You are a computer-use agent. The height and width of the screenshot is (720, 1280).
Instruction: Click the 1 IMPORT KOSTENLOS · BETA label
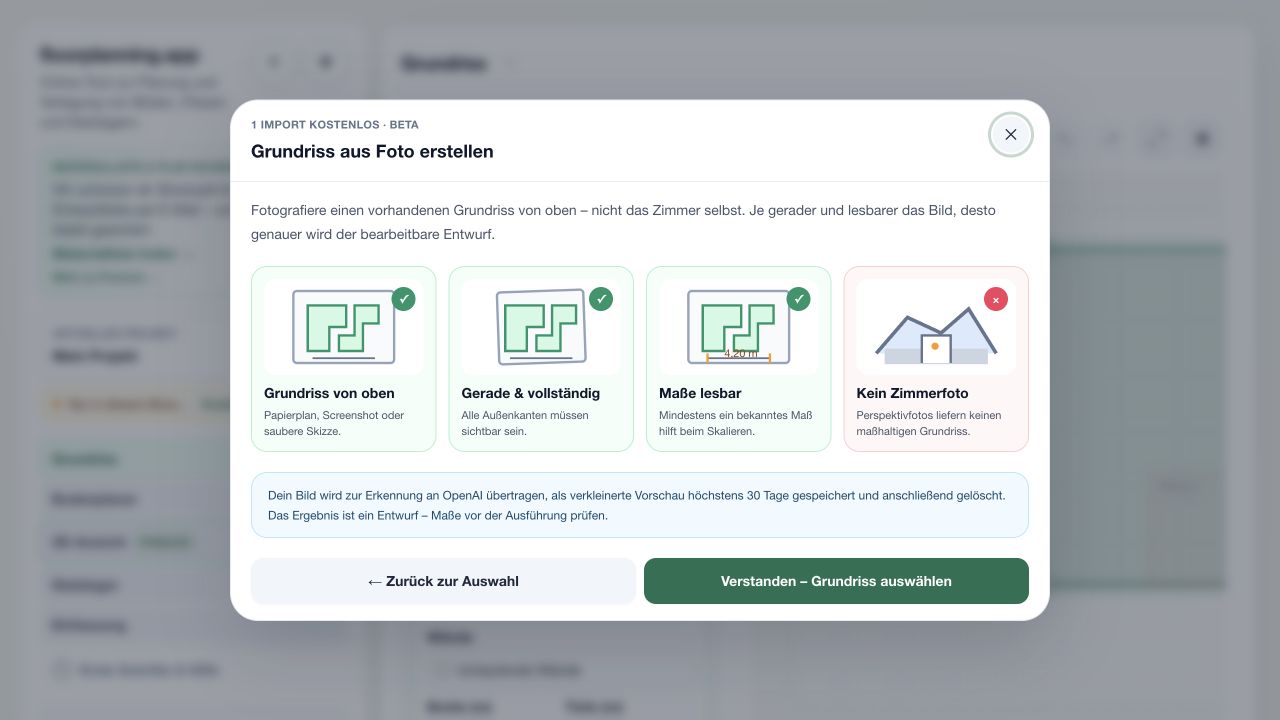point(335,125)
